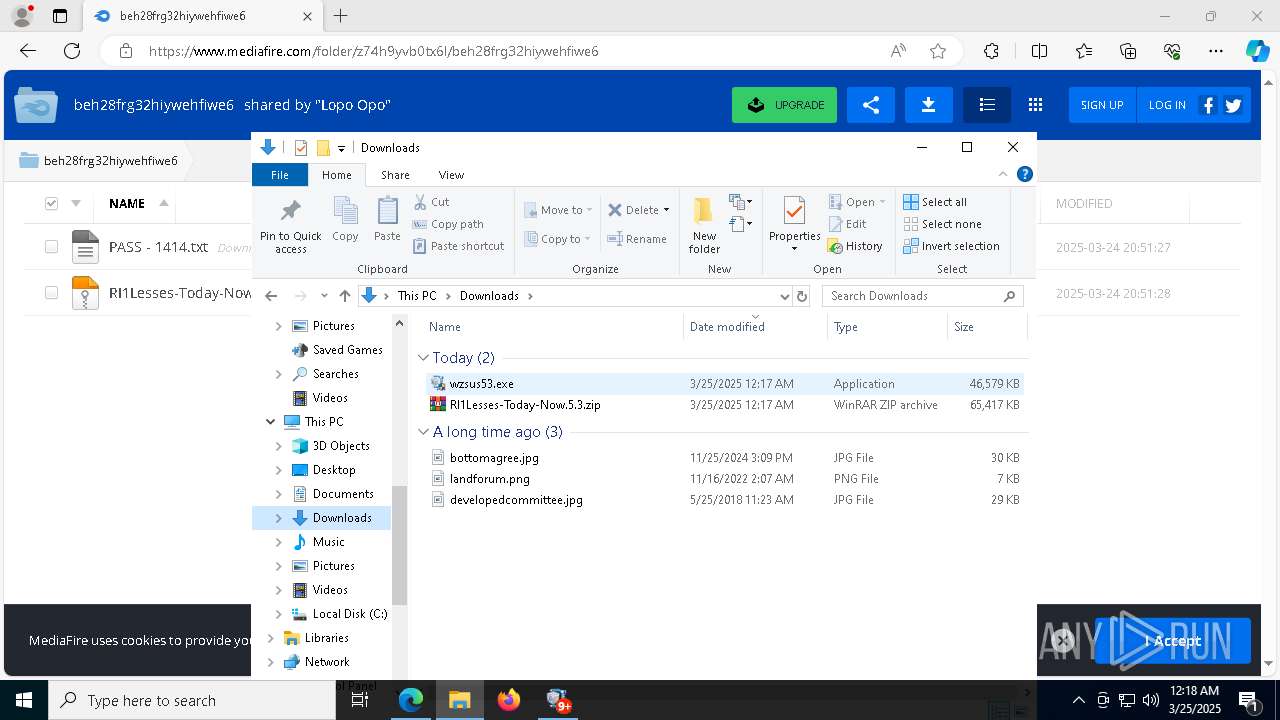Select landforum.png file

(x=724, y=479)
